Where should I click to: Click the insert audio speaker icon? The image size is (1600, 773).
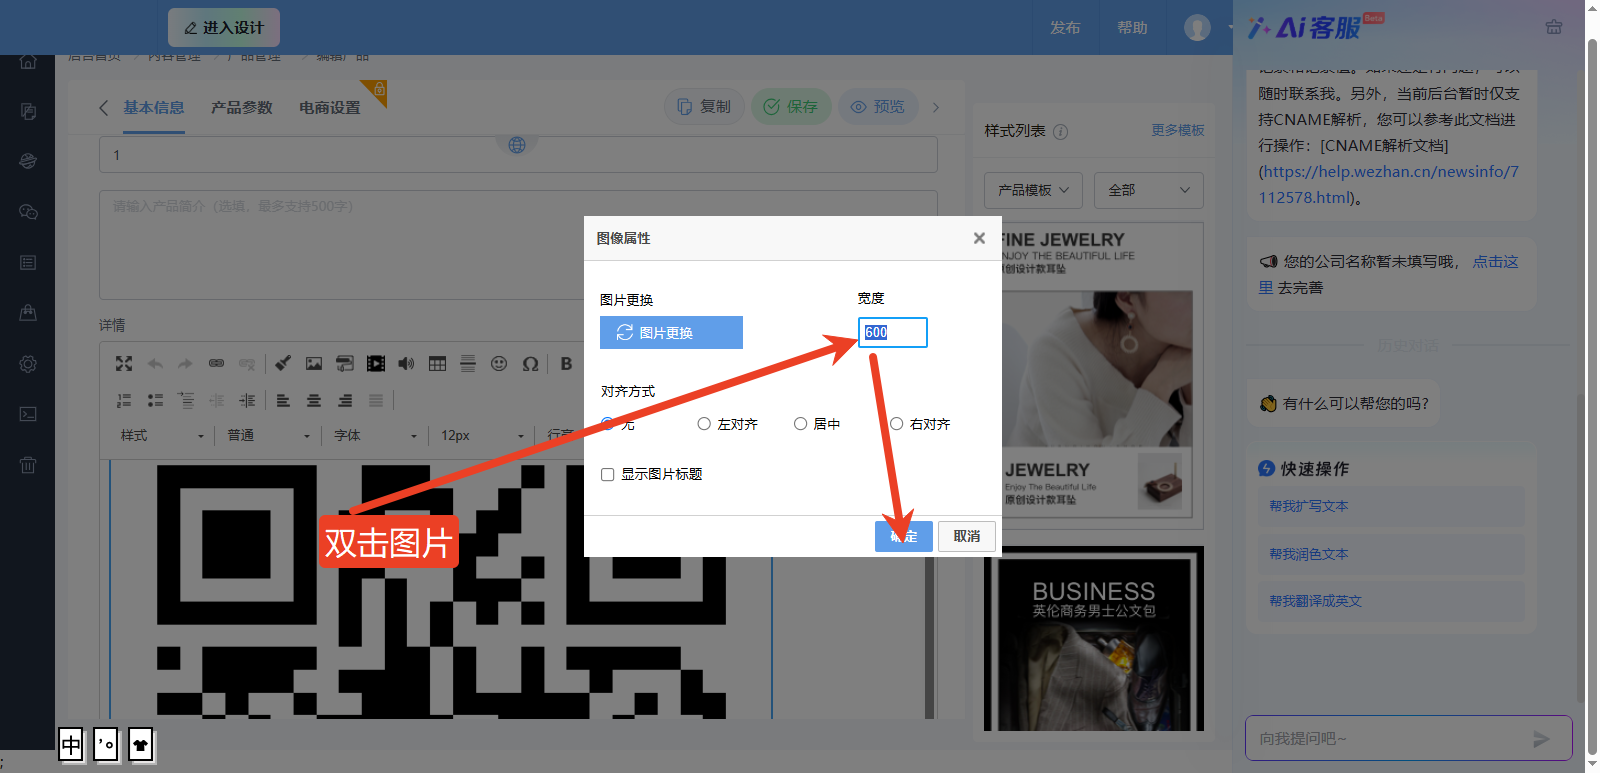[x=406, y=364]
